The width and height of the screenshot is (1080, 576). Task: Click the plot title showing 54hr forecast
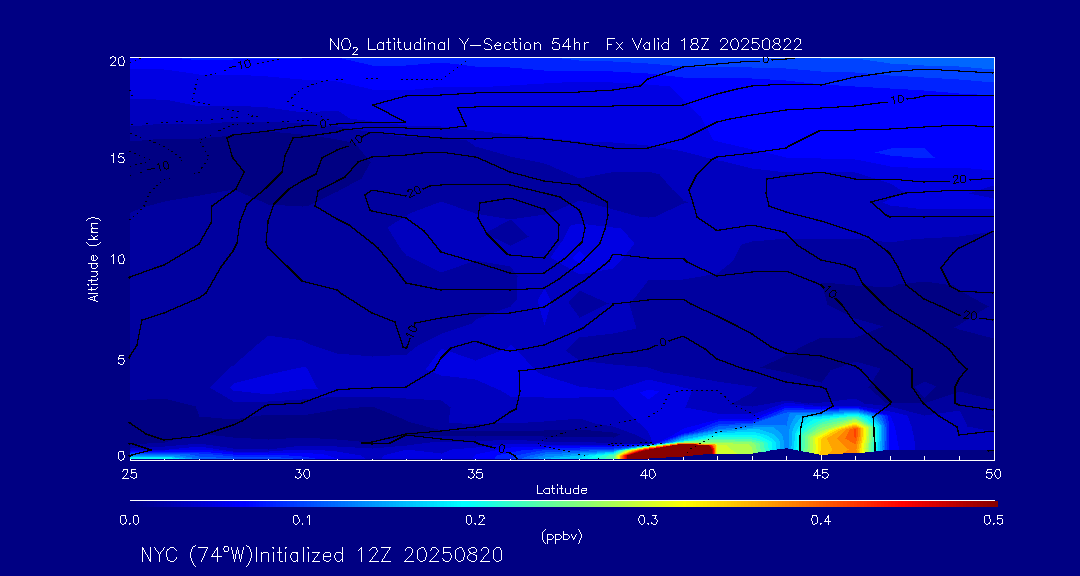pos(566,44)
